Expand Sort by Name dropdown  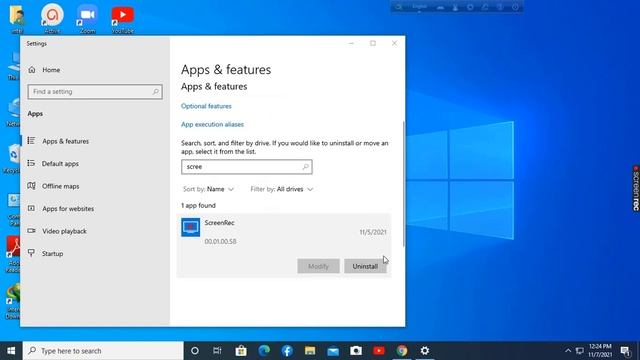(x=208, y=189)
